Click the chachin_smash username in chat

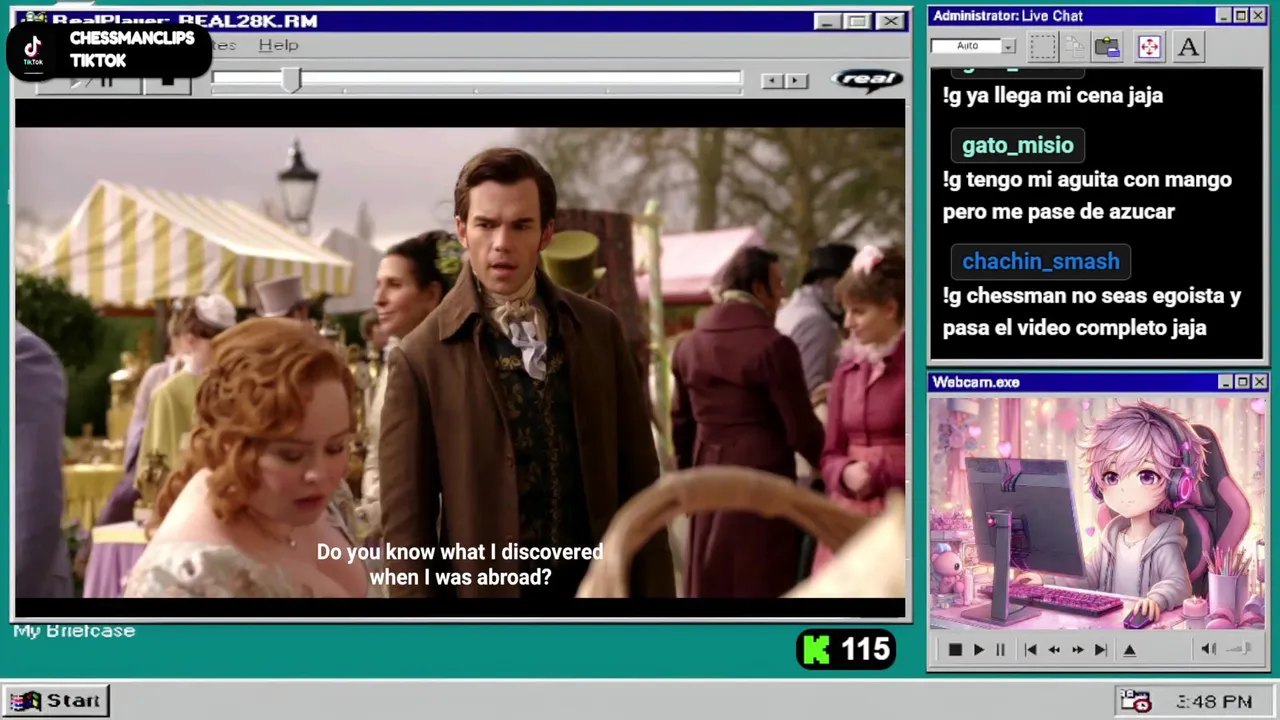point(1040,262)
